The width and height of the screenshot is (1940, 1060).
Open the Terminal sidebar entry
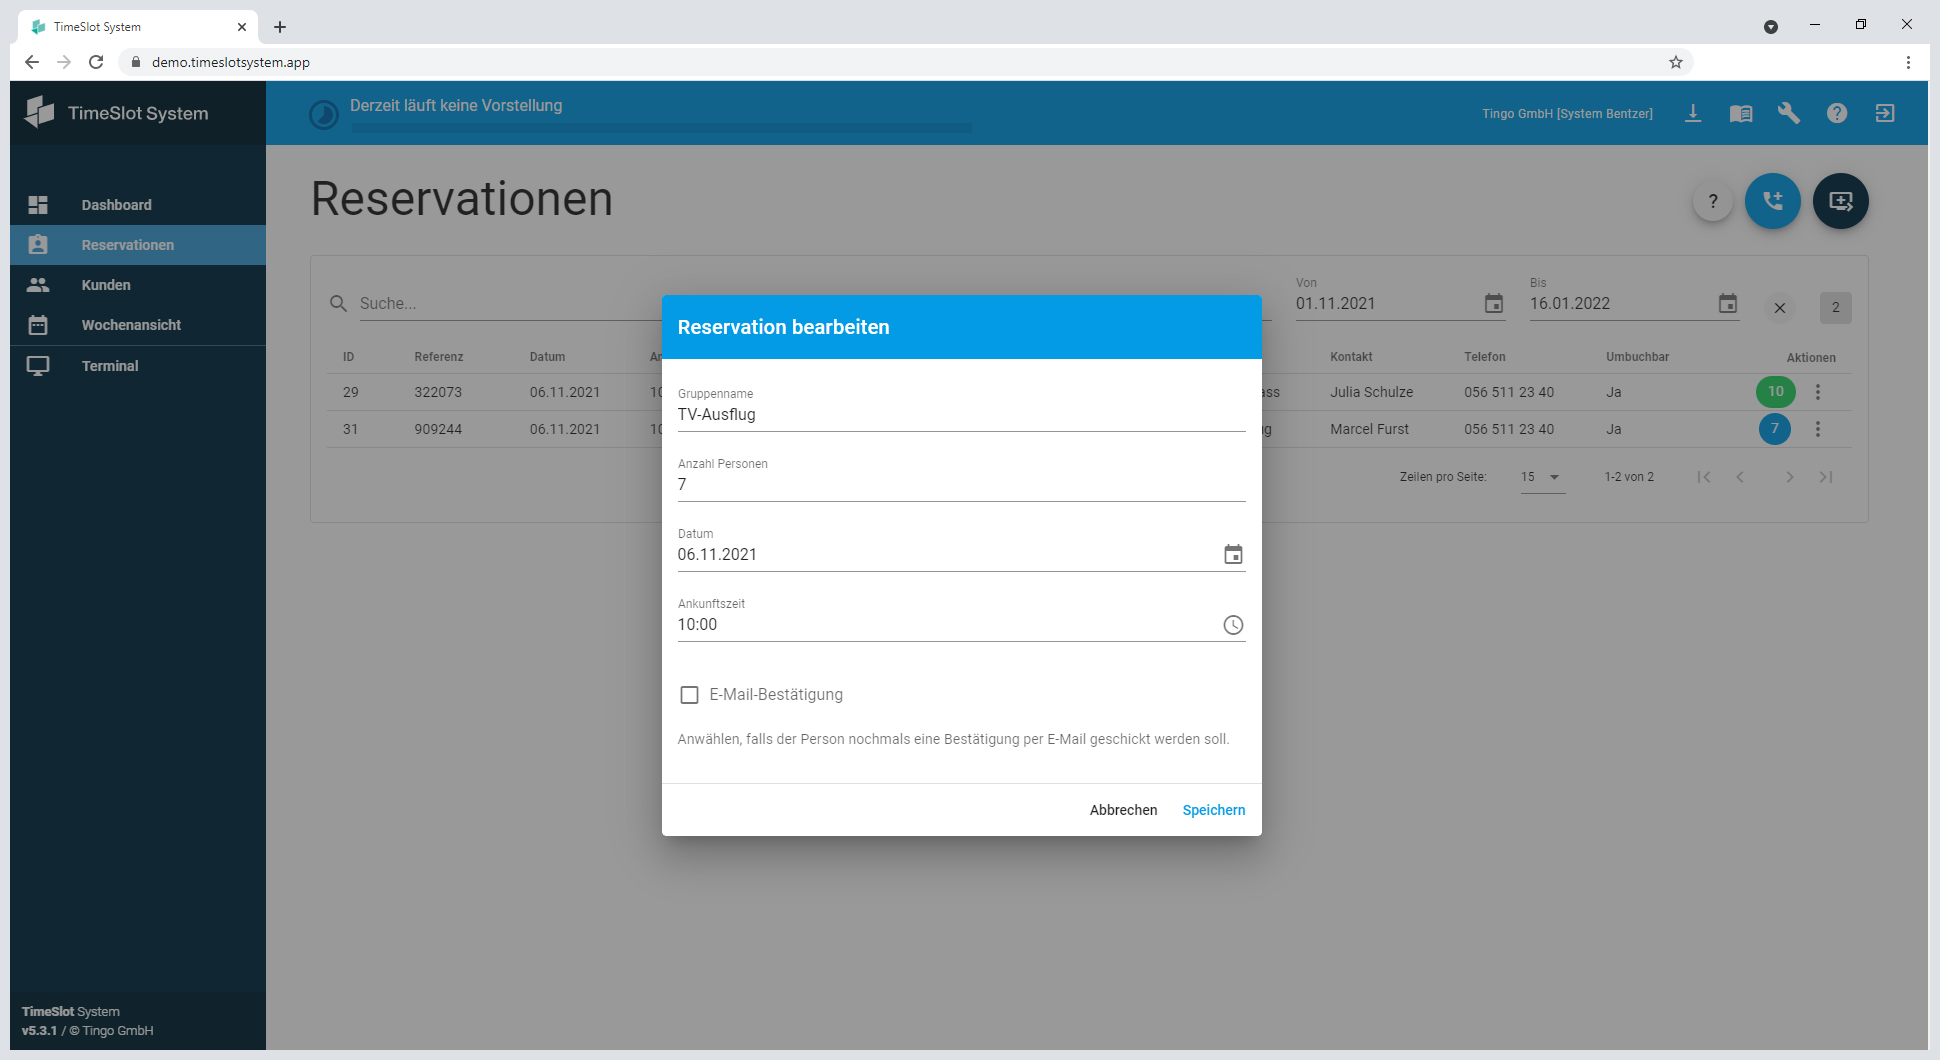point(138,366)
